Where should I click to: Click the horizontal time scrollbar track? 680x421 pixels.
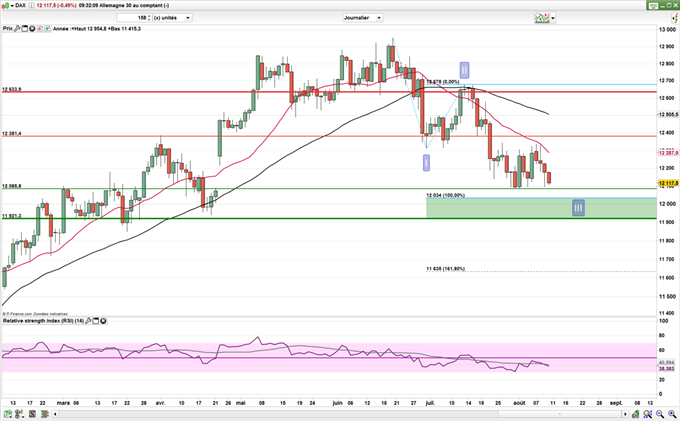340,414
